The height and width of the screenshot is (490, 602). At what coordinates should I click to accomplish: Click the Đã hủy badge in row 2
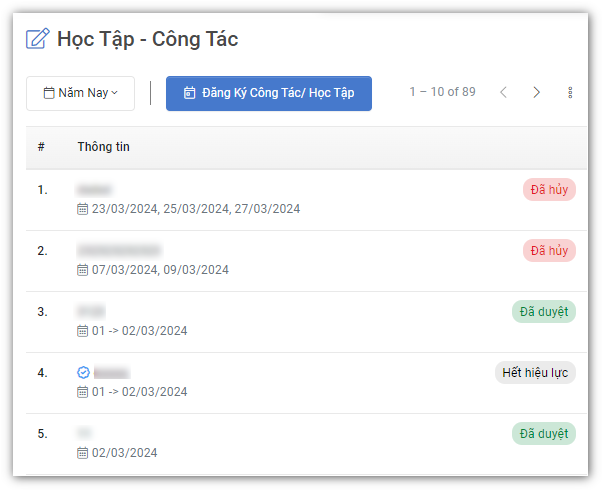click(549, 251)
